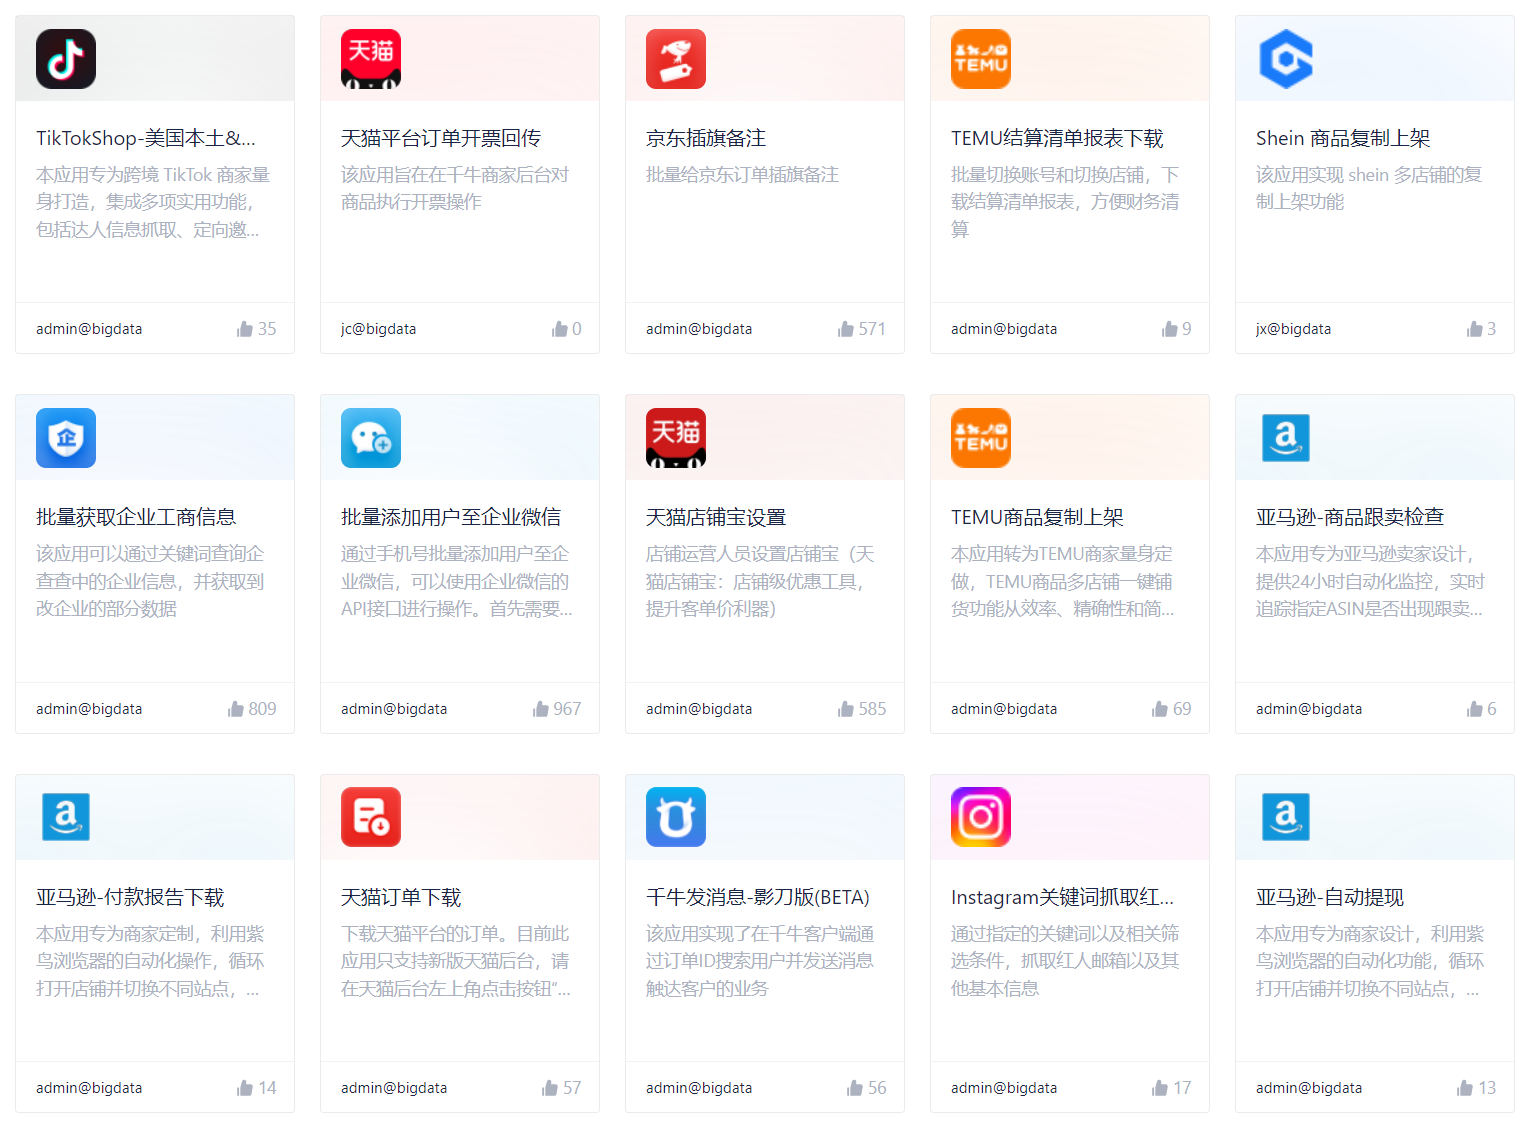Open the 天猫店铺宝设置 app title
This screenshot has height=1129, width=1529.
coord(716,517)
